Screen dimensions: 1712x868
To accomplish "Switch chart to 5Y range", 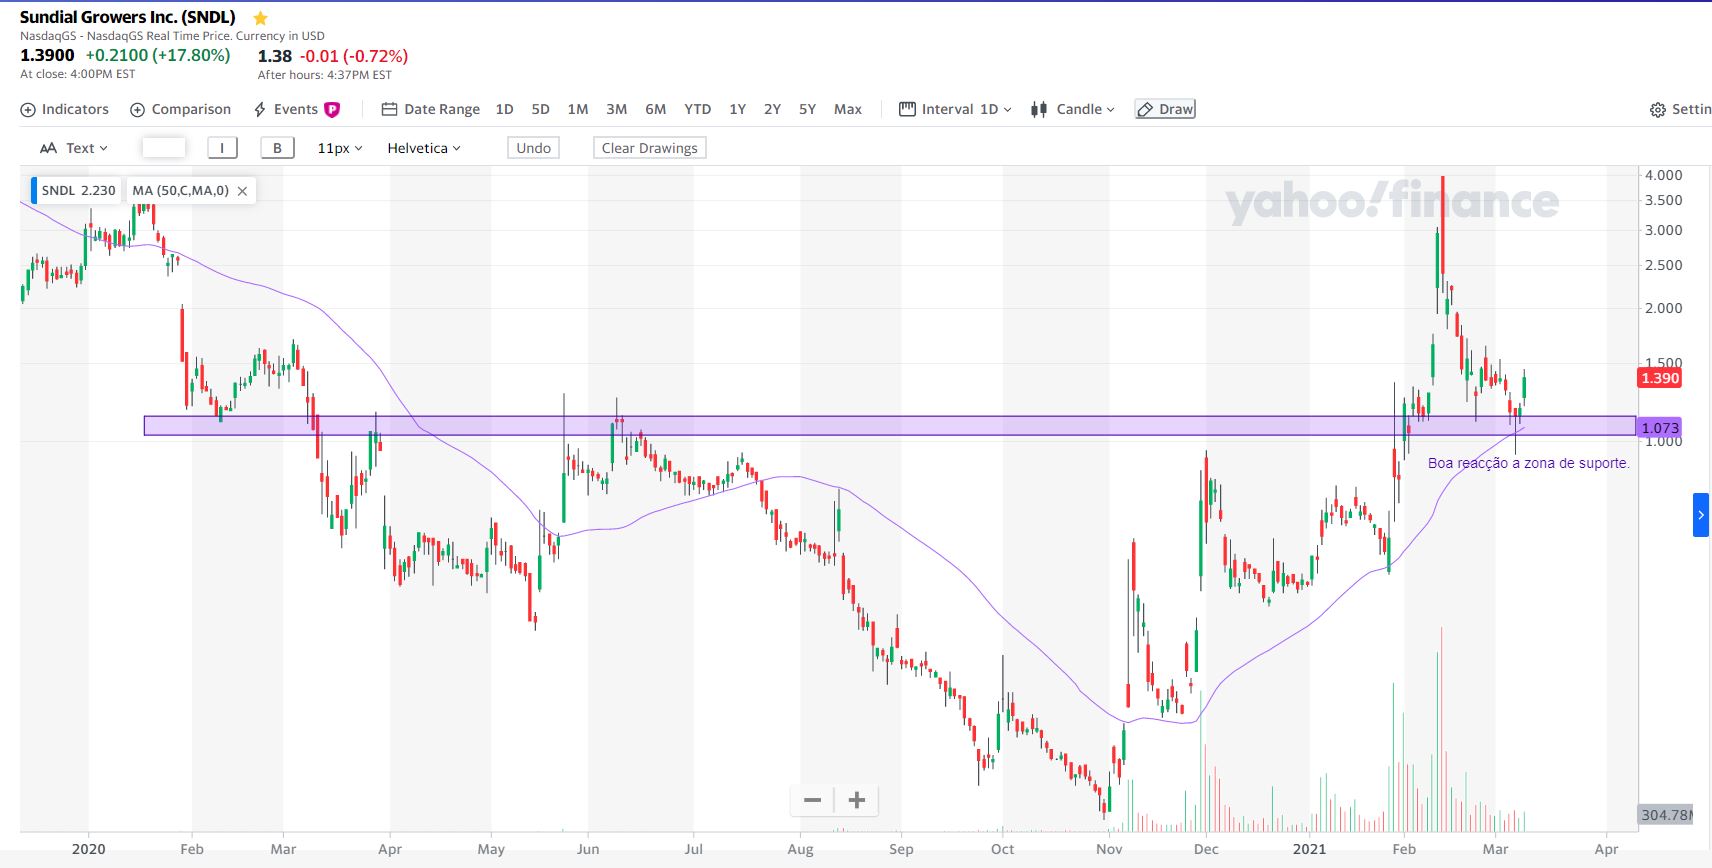I will 808,109.
